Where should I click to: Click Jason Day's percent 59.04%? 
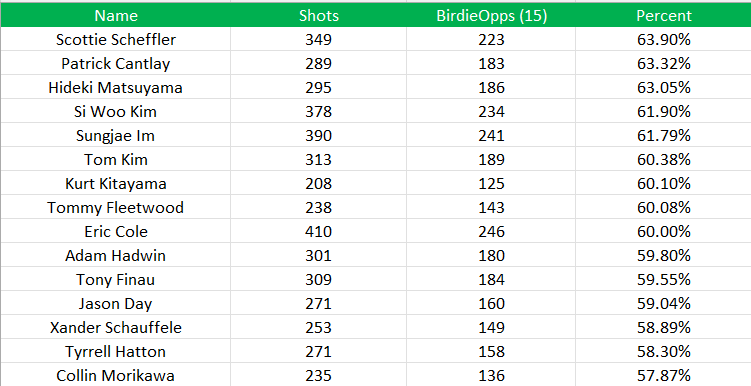coord(663,303)
